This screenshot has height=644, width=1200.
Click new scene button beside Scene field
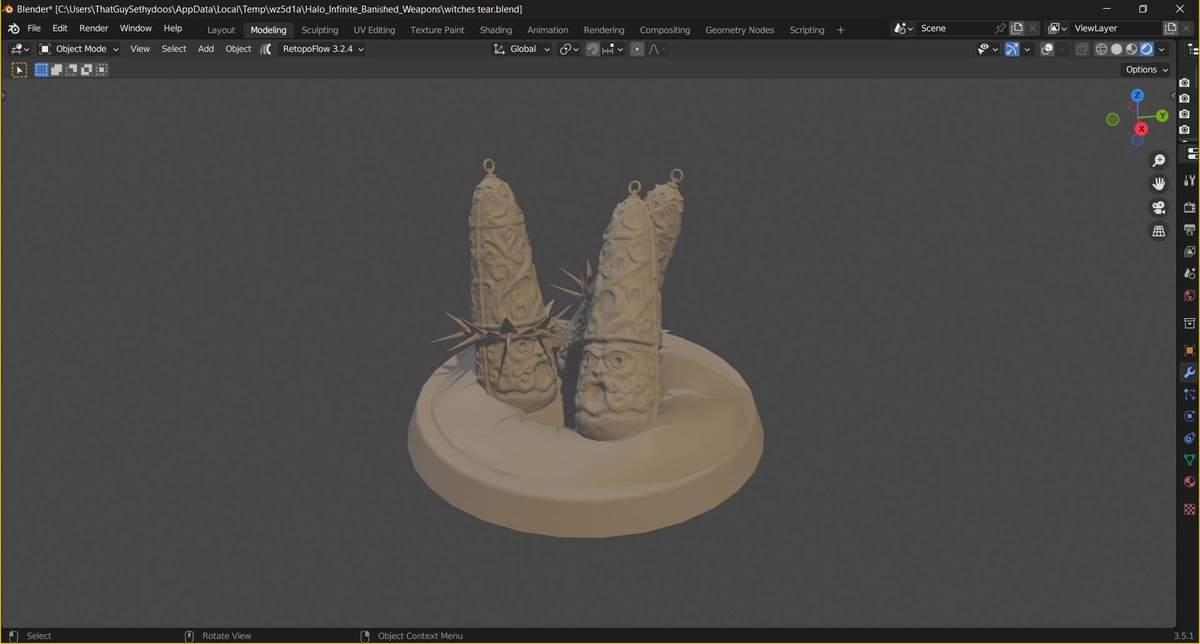[1017, 29]
